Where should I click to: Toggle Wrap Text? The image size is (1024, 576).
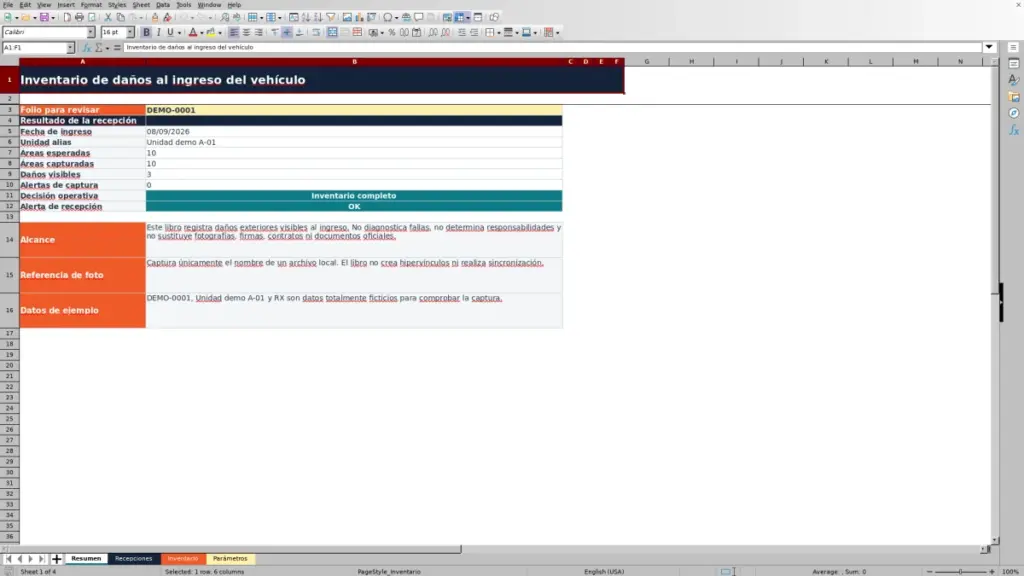[316, 32]
